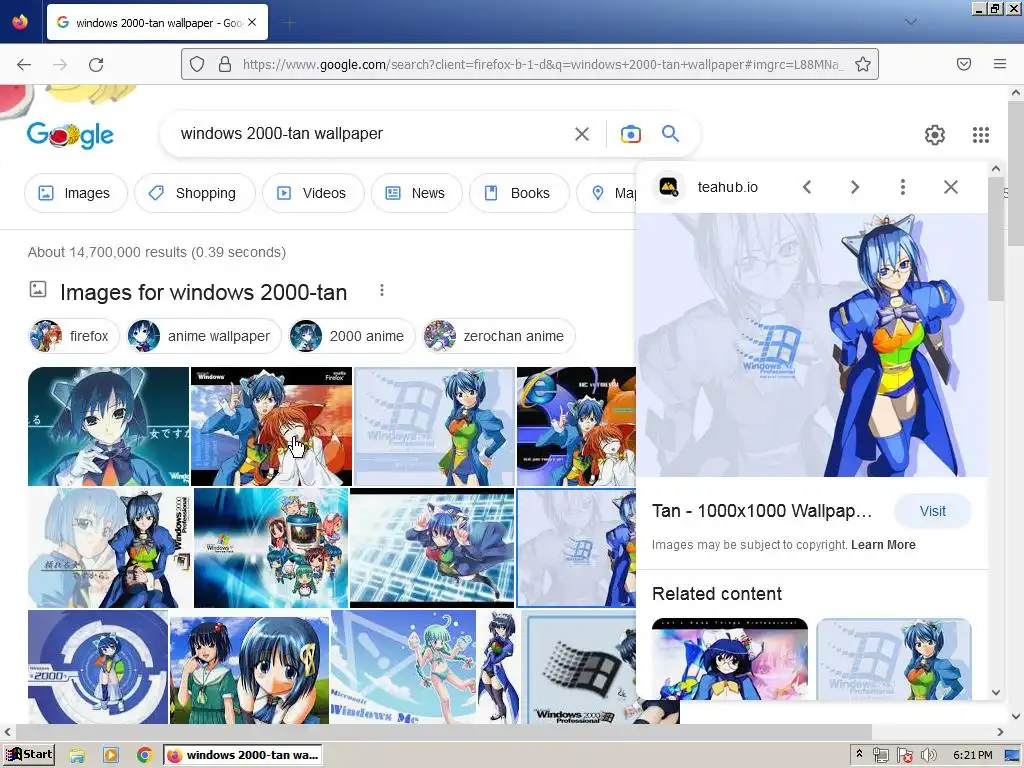This screenshot has width=1024, height=768.
Task: Launch the Chrome taskbar quick launch icon
Action: point(144,756)
